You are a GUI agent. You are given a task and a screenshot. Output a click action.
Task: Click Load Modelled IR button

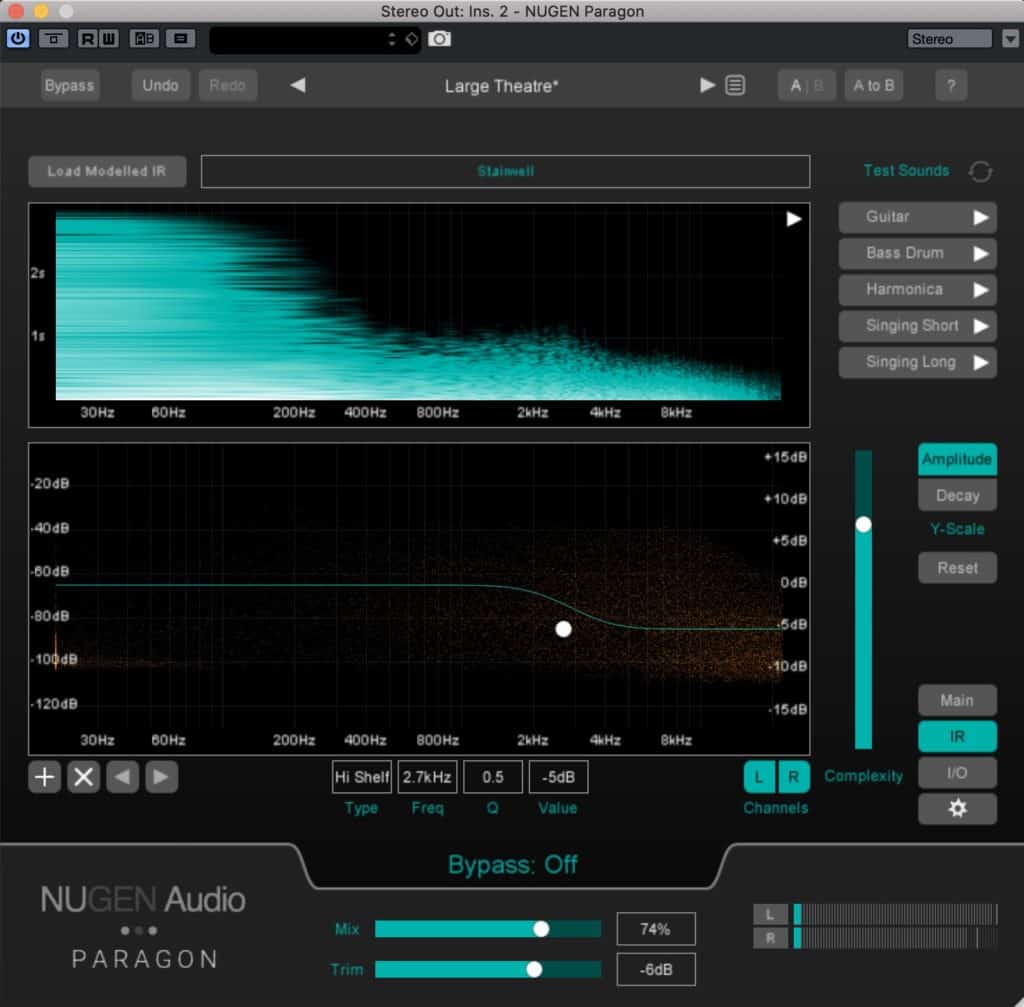pyautogui.click(x=107, y=171)
